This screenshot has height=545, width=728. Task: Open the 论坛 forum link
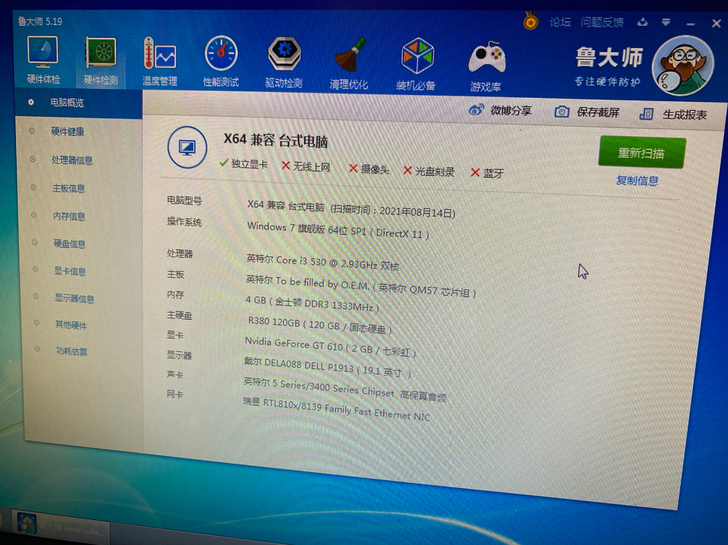(x=560, y=22)
